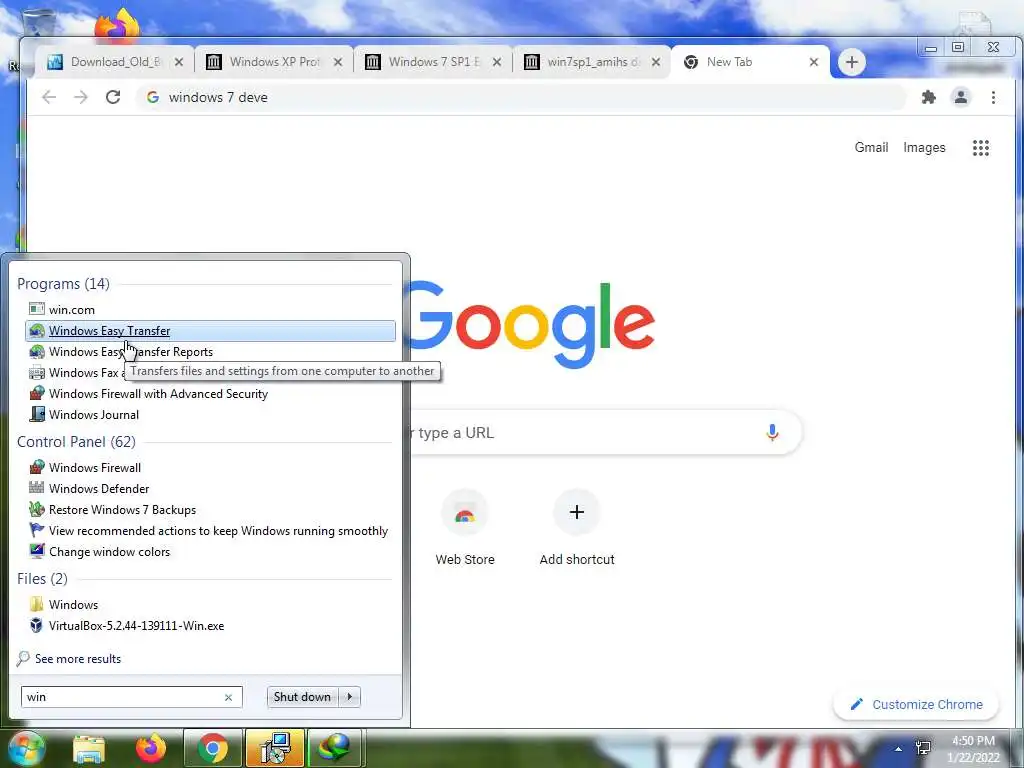Launch Windows Easy Transfer
This screenshot has height=768, width=1024.
[x=210, y=330]
